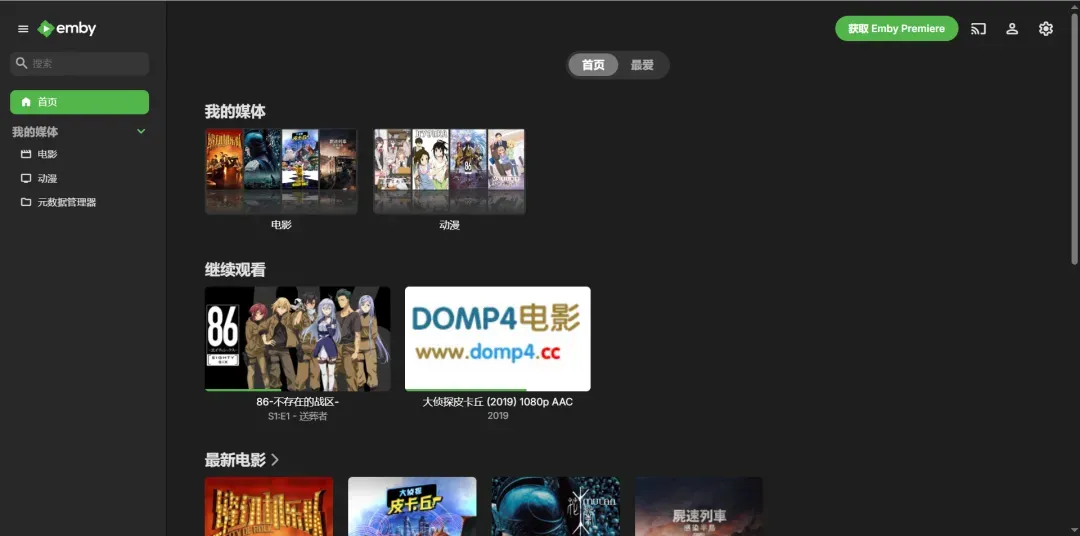Open the user profile icon
1080x536 pixels.
[1012, 29]
